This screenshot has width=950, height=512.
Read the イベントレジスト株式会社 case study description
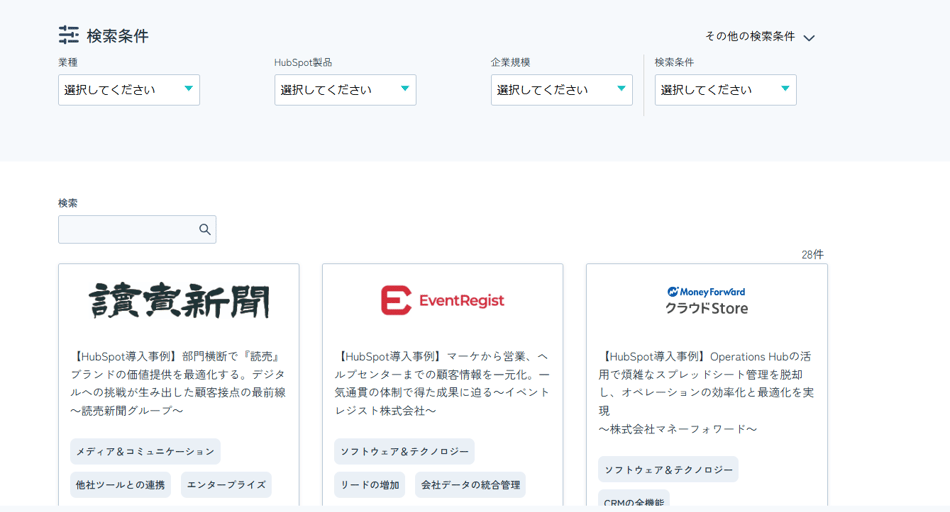coord(442,384)
